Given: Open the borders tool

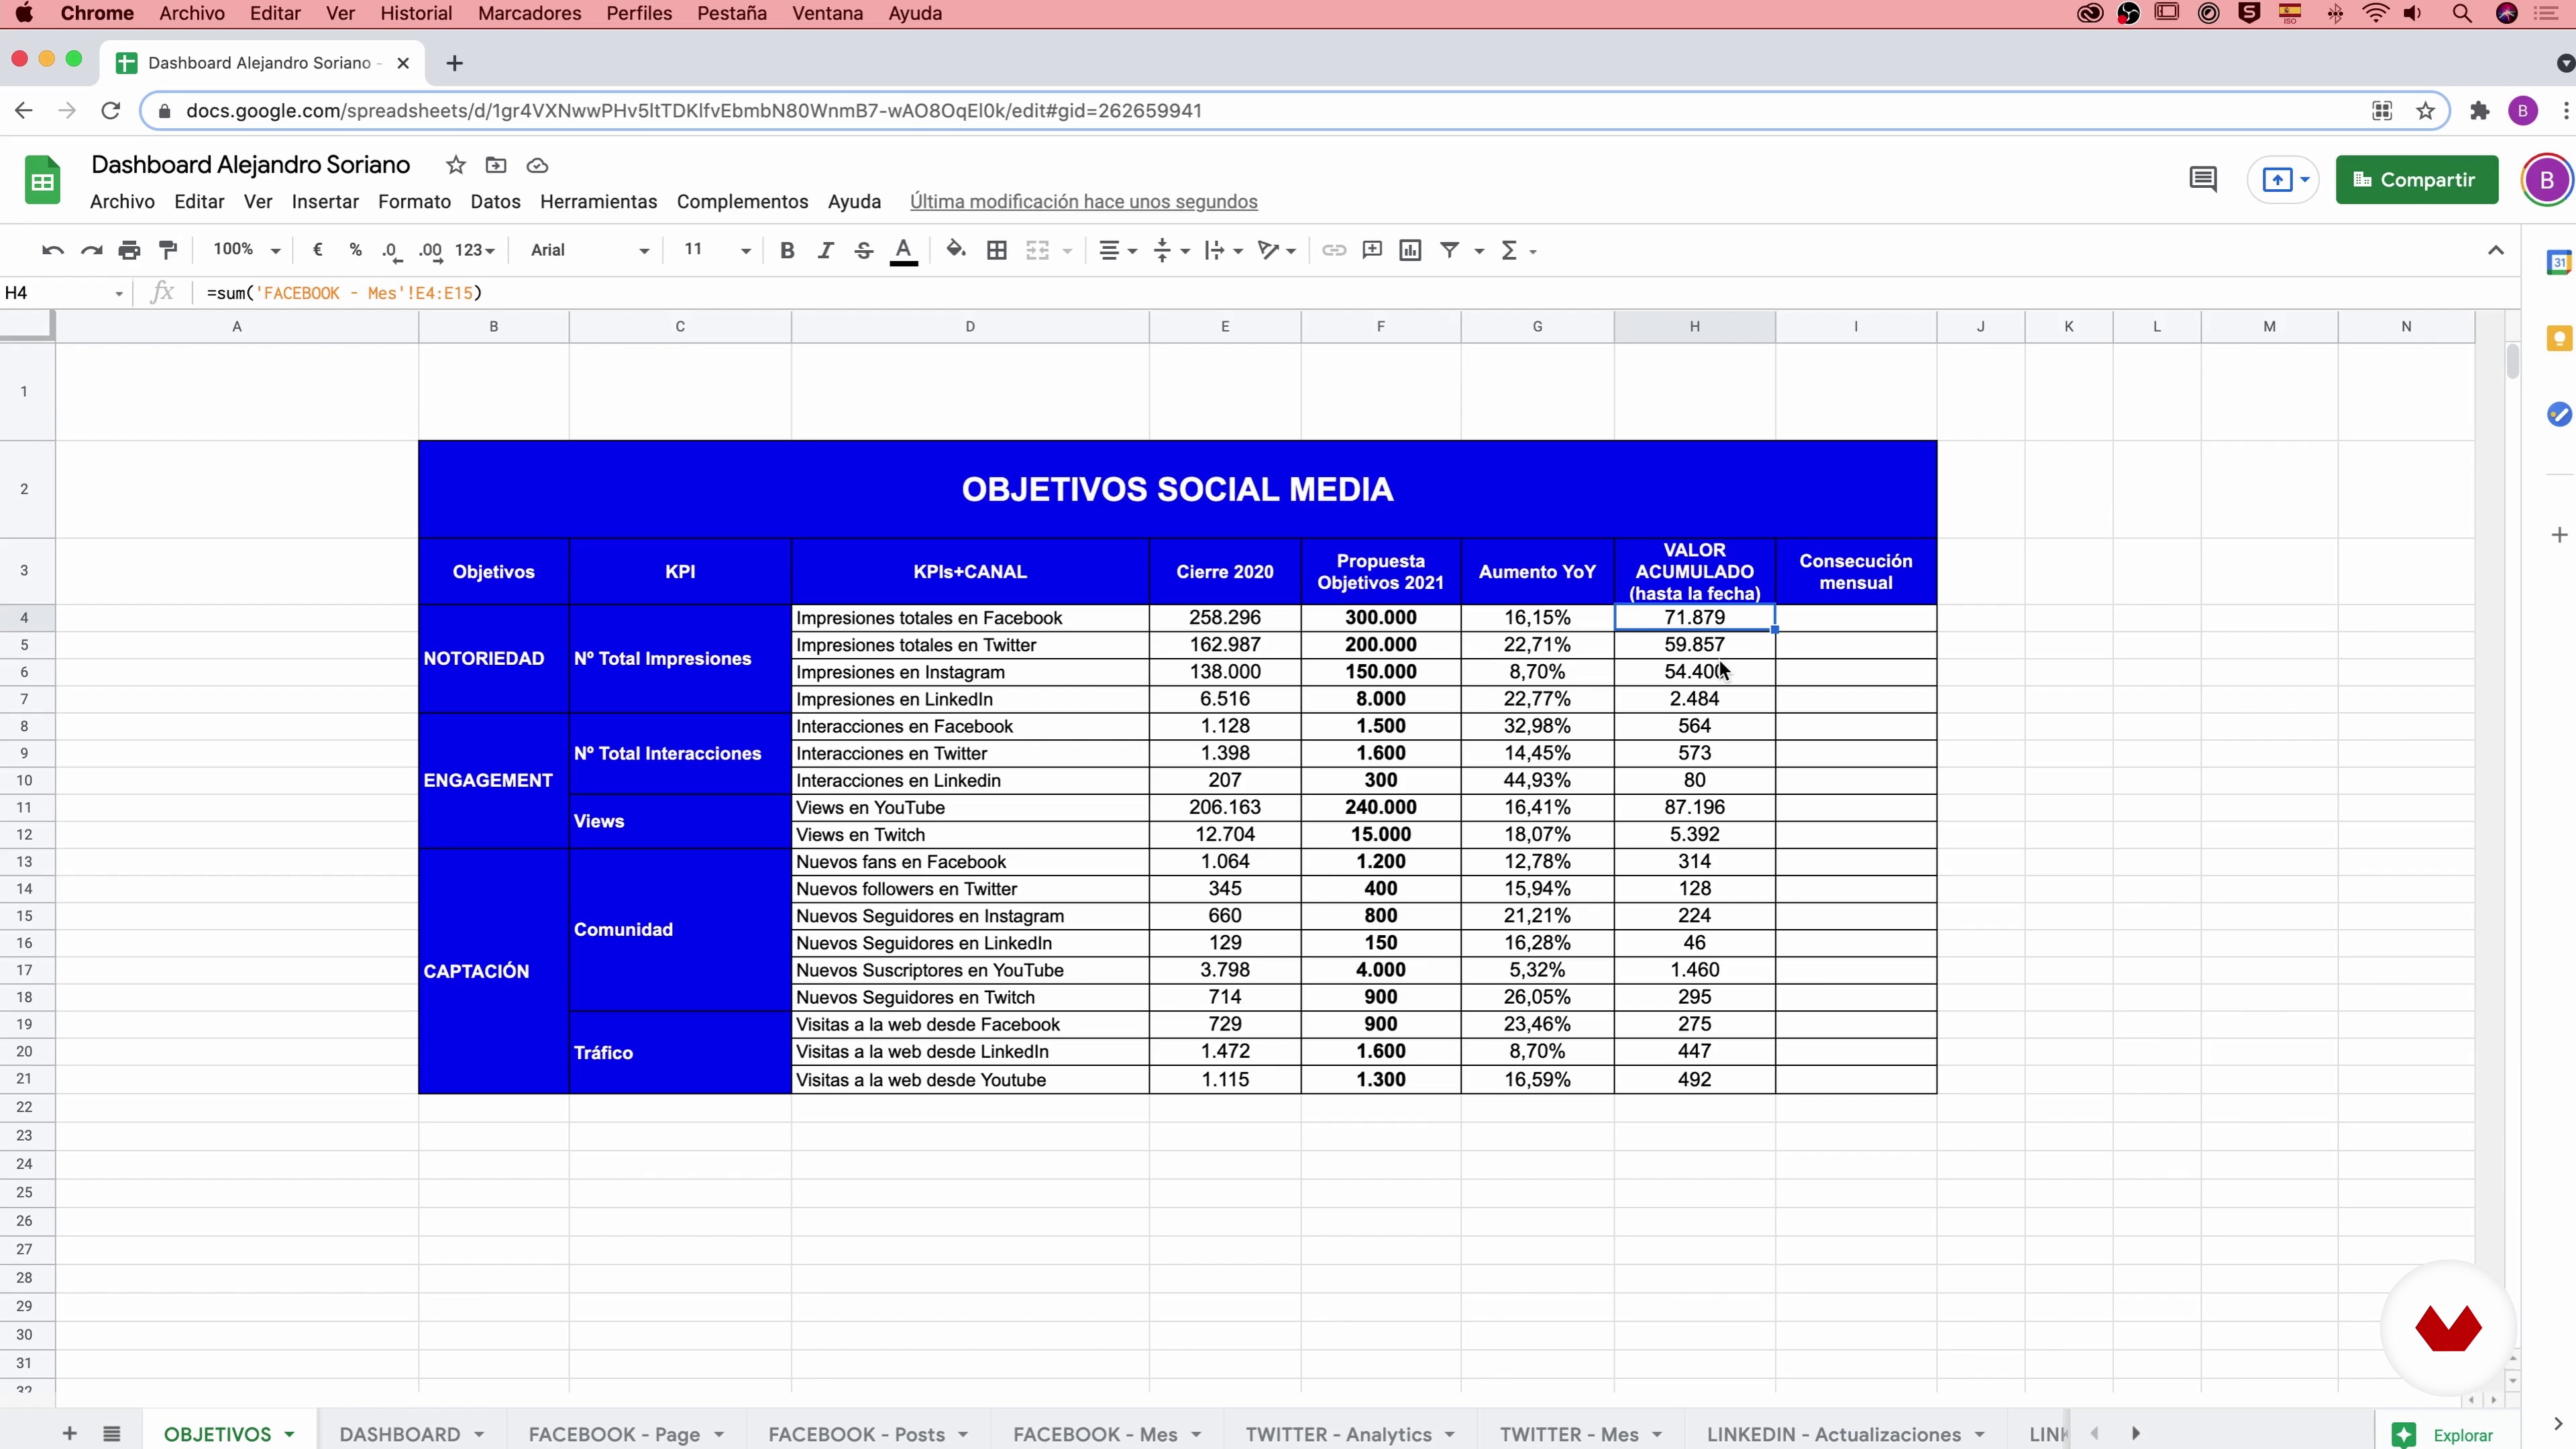Looking at the screenshot, I should coord(996,250).
